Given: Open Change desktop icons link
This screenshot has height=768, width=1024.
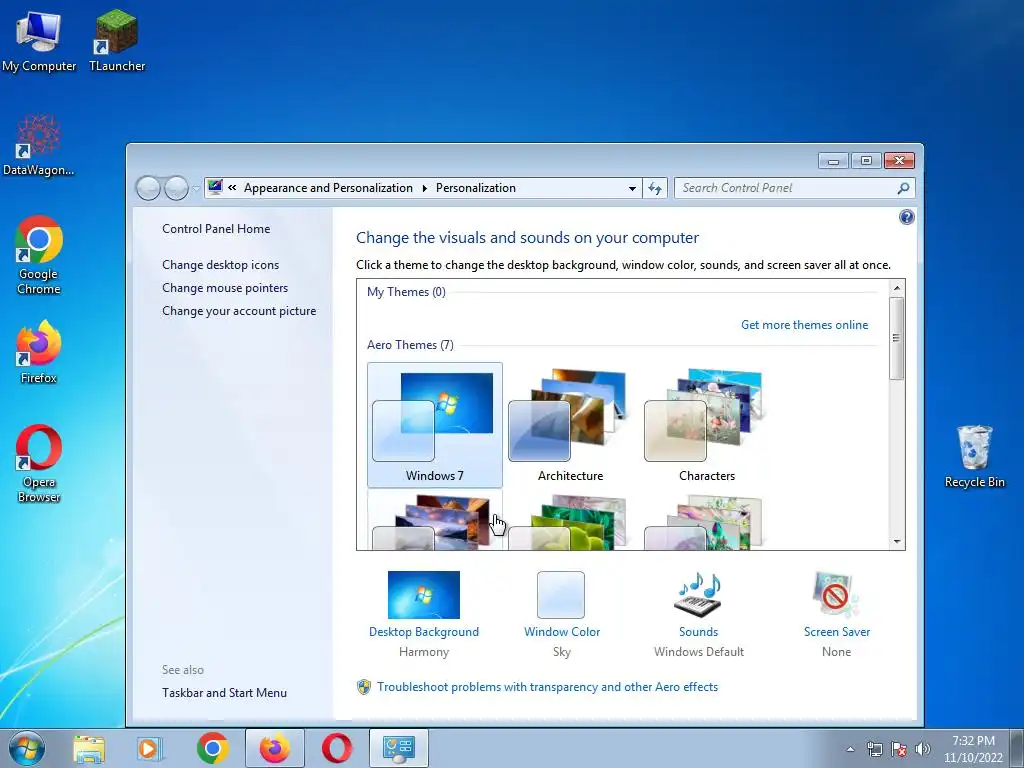Looking at the screenshot, I should click(221, 264).
